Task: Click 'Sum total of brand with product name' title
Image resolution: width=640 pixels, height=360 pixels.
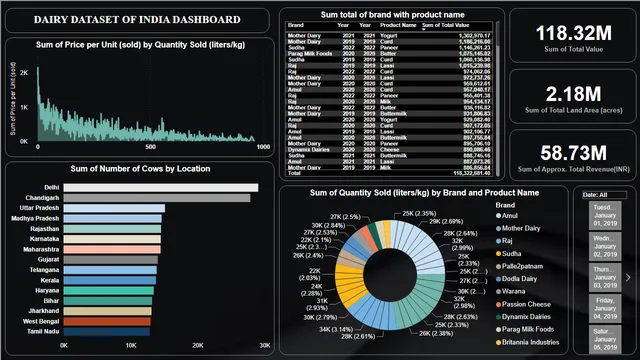Action: 392,15
